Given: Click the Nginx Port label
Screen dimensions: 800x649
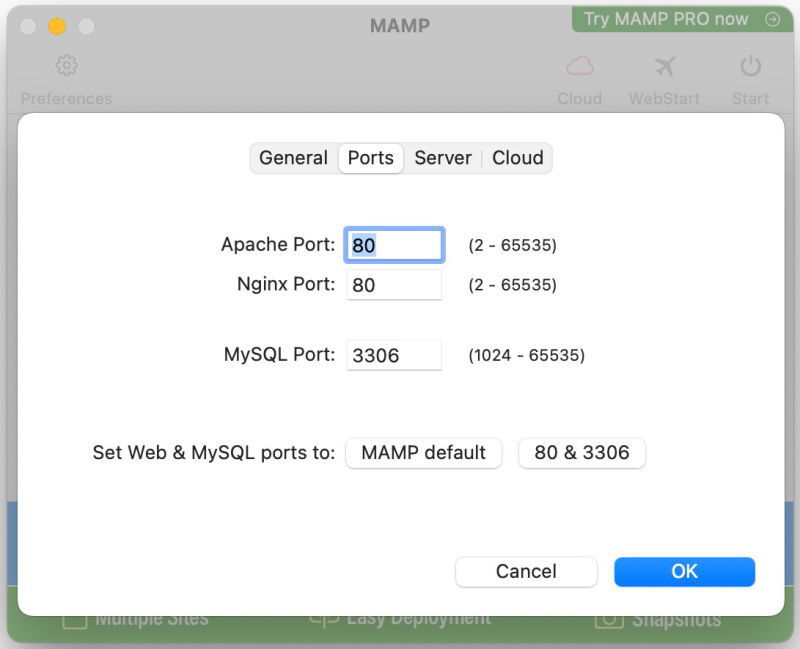Looking at the screenshot, I should [x=286, y=284].
